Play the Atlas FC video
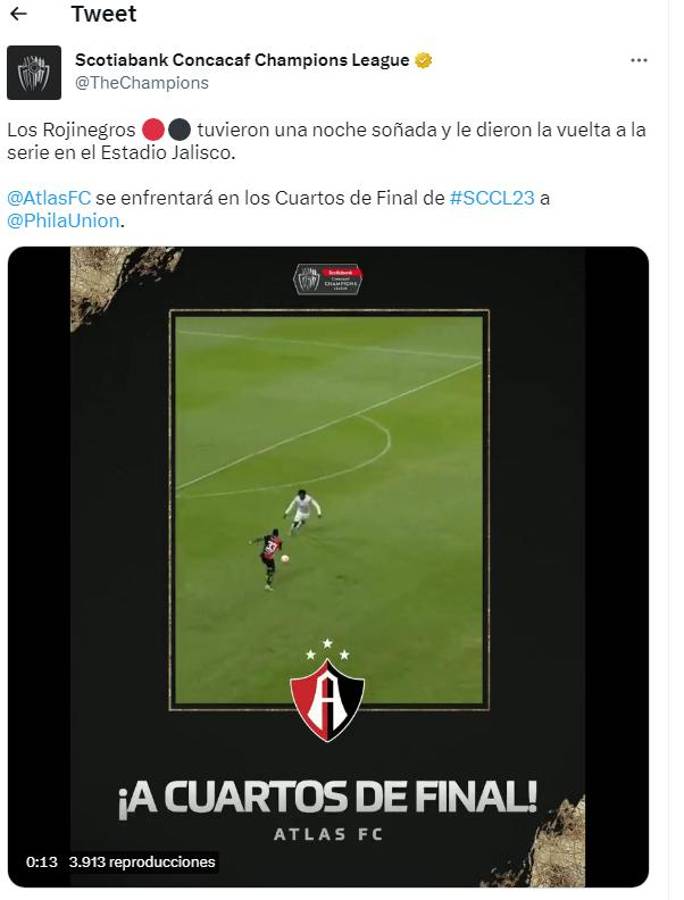The width and height of the screenshot is (684, 900). click(328, 567)
